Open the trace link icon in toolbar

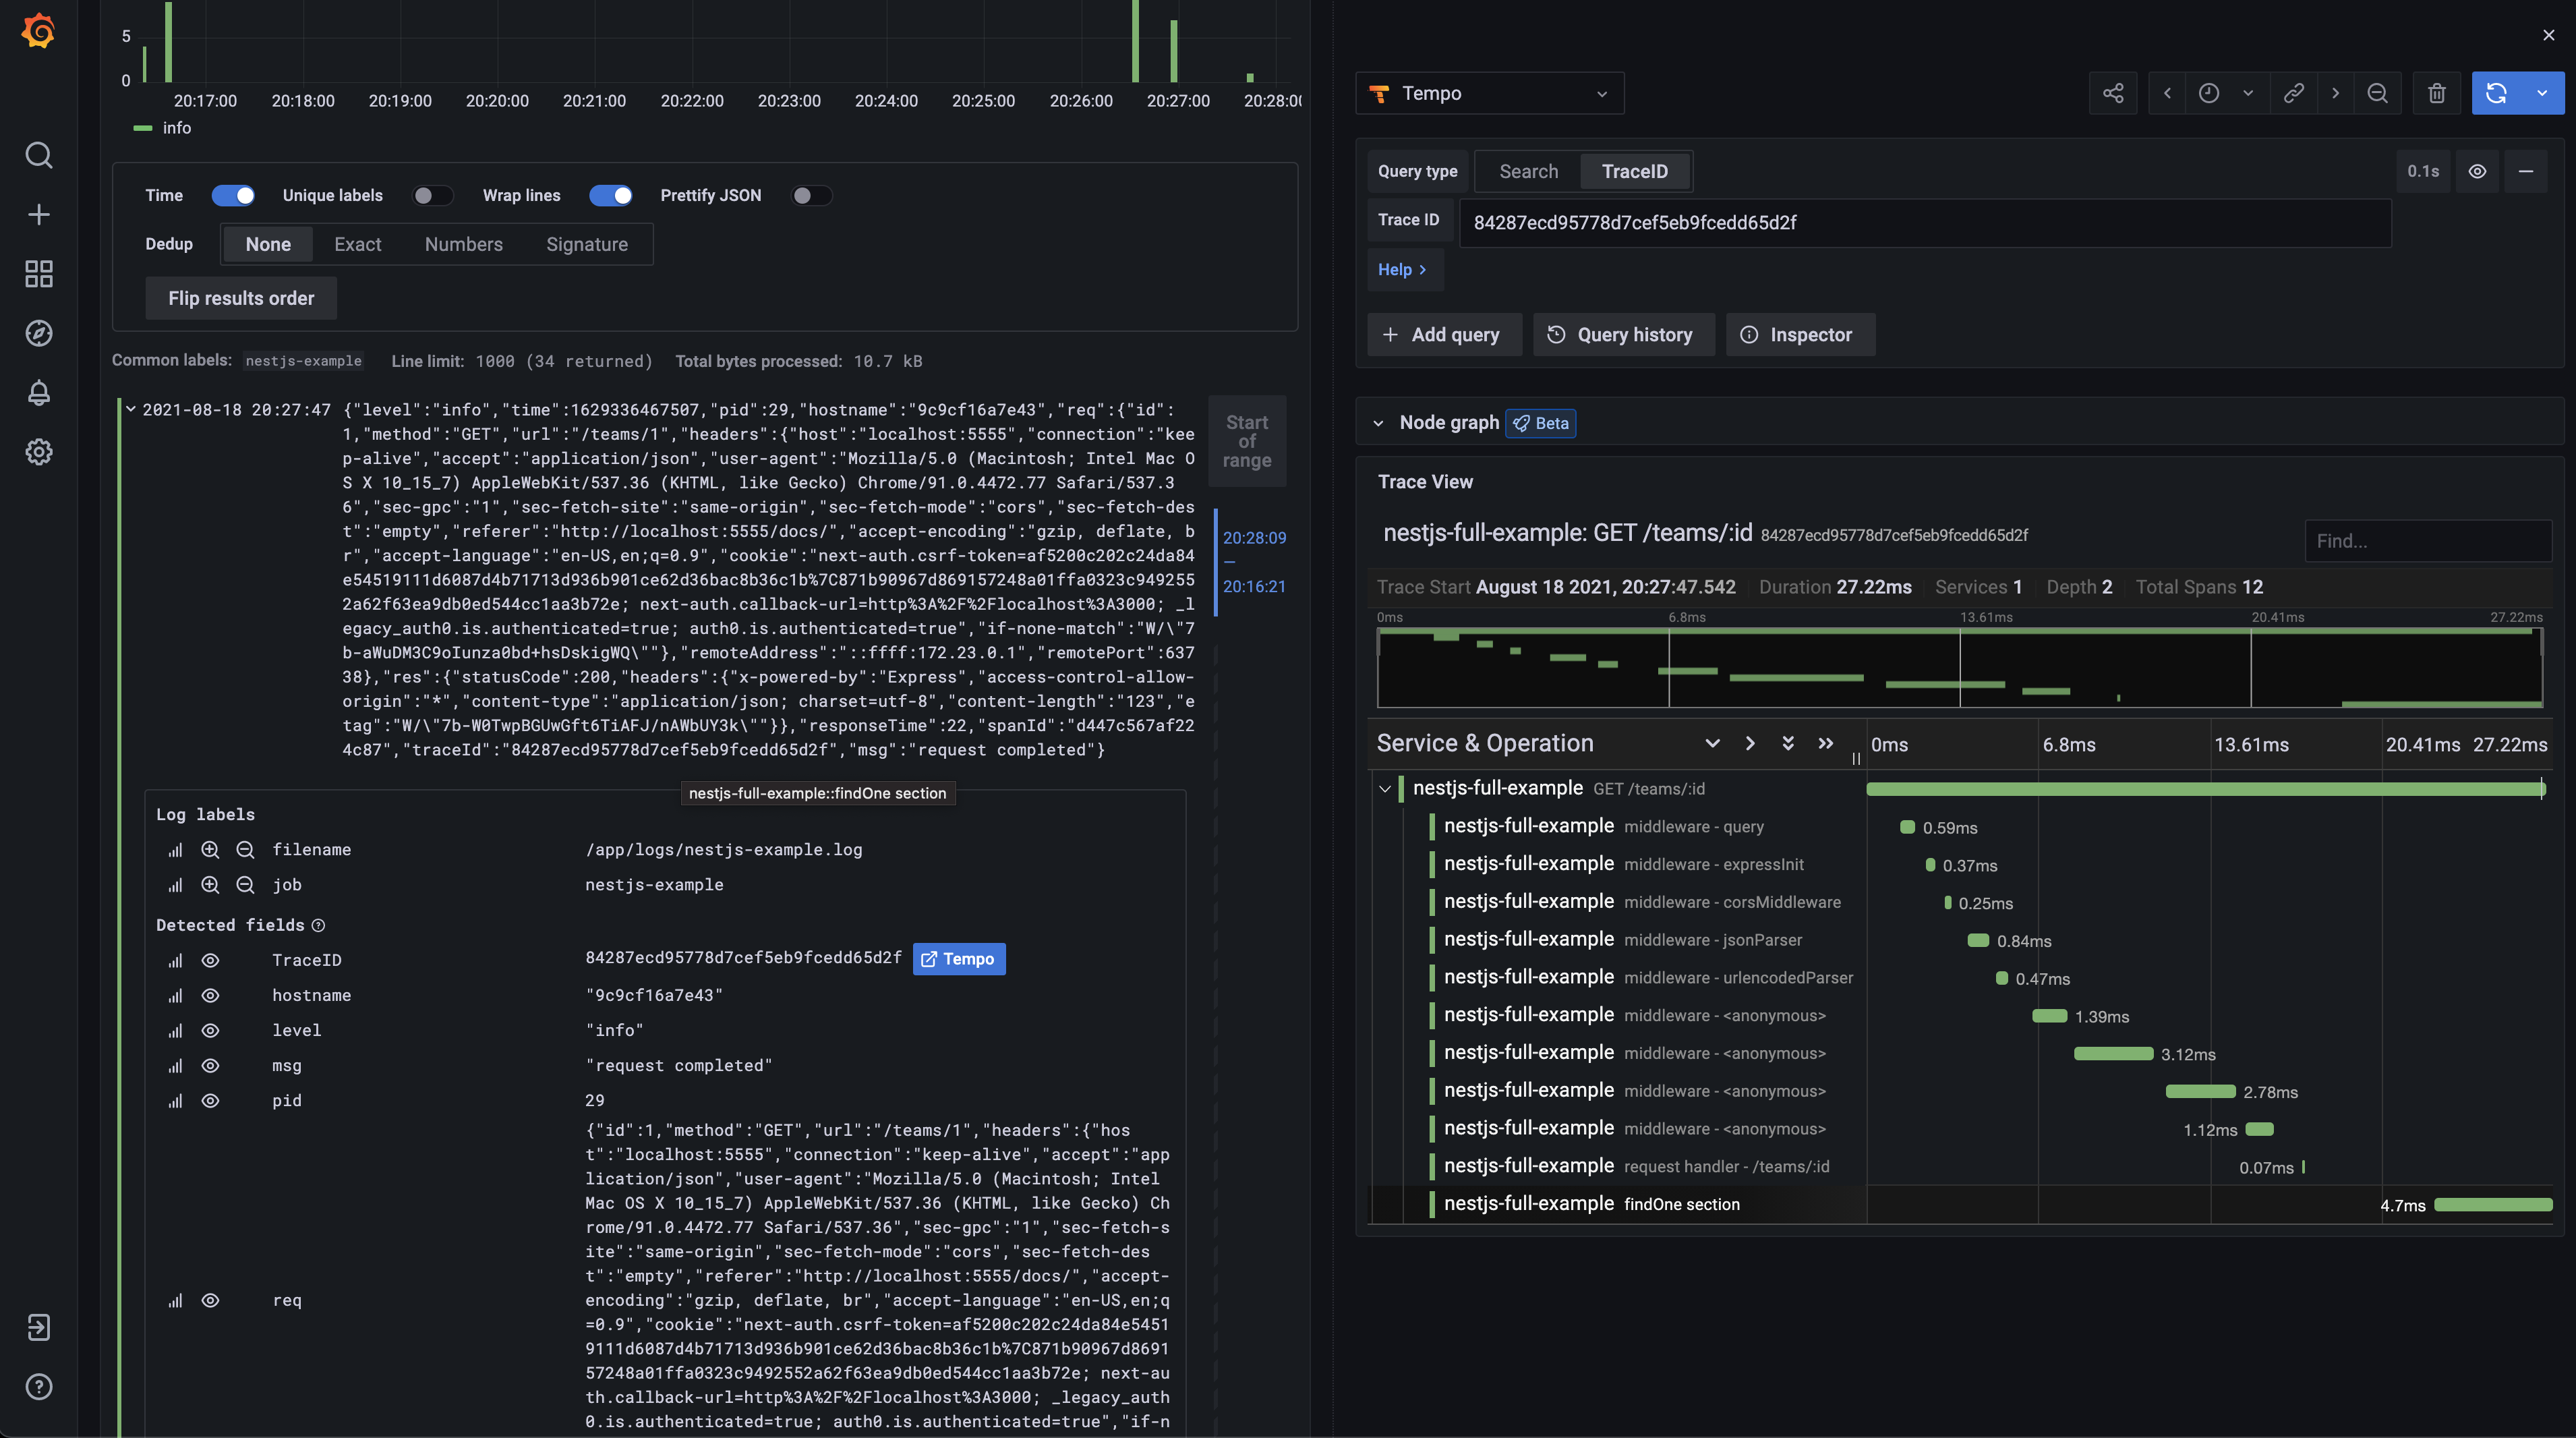tap(2293, 92)
